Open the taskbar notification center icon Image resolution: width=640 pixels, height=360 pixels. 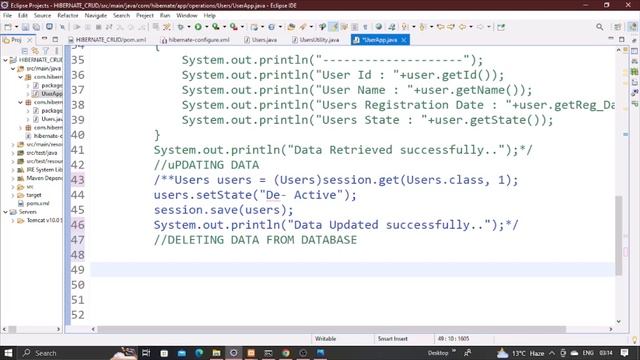[624, 353]
